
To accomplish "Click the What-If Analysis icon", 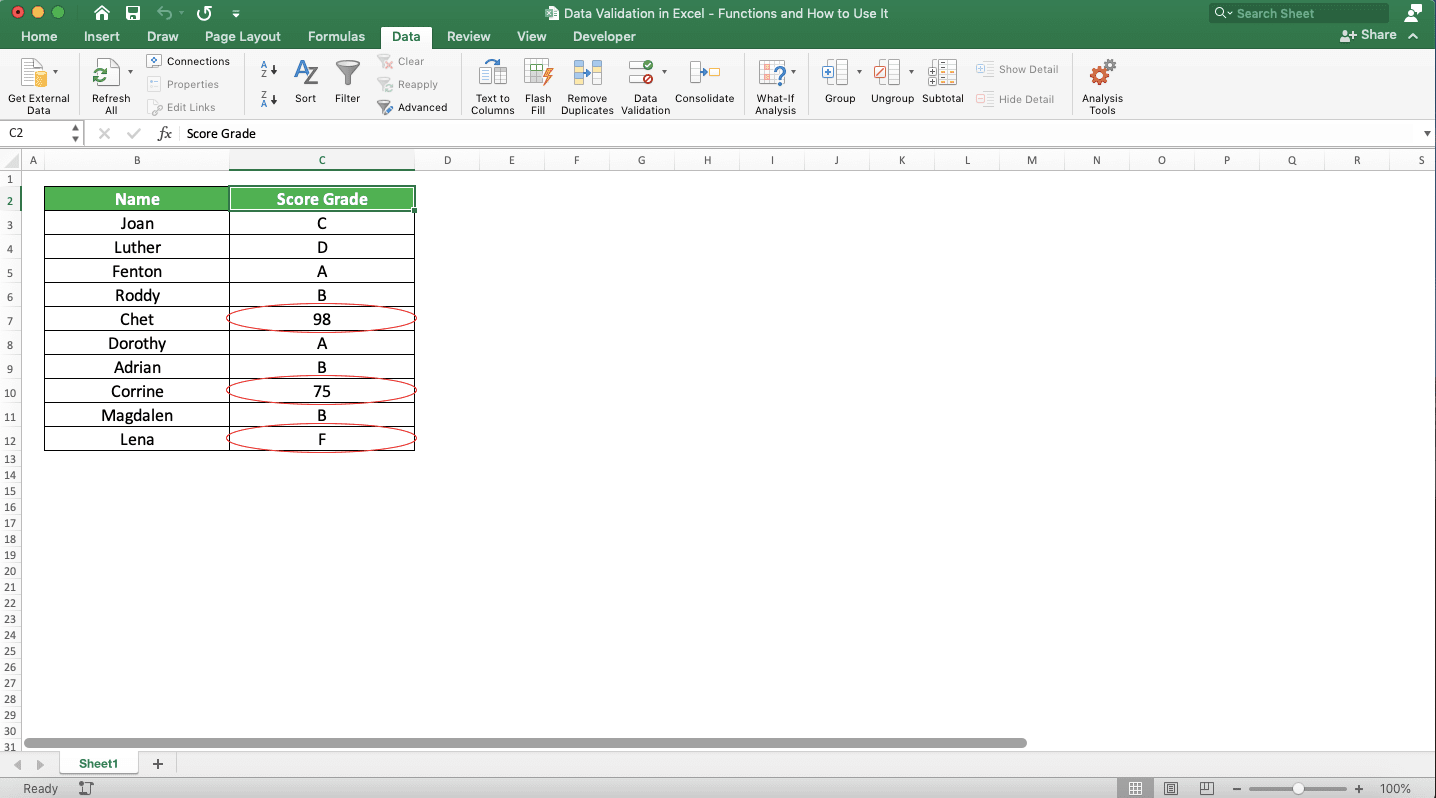I will coord(771,73).
